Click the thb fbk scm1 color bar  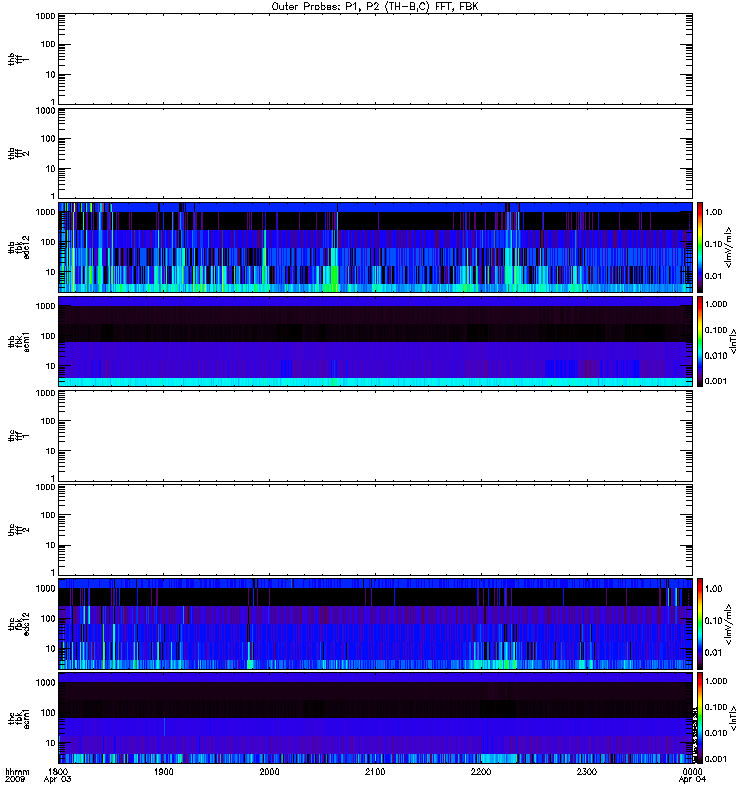pyautogui.click(x=700, y=342)
